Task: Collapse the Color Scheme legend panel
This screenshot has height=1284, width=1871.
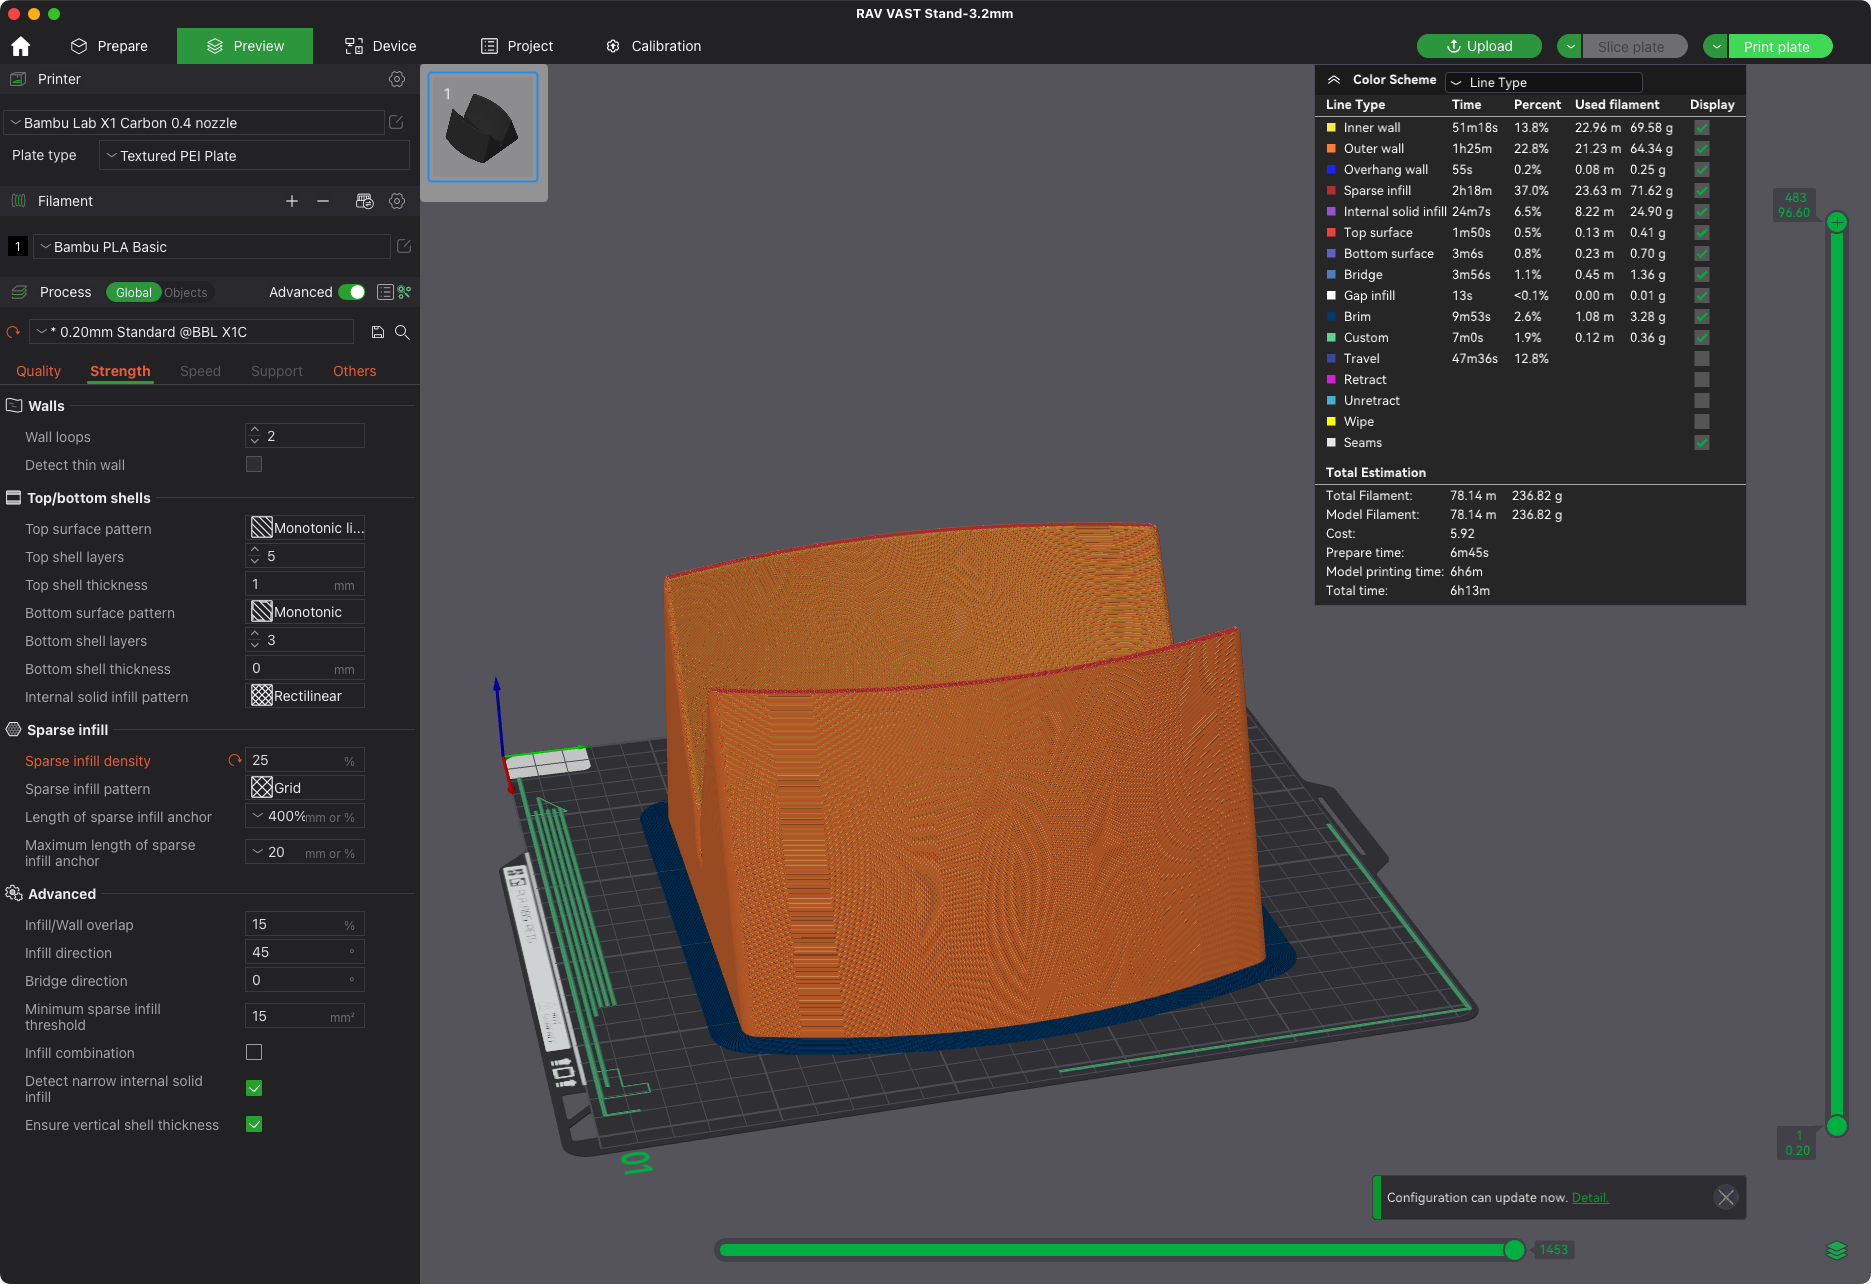Action: tap(1334, 80)
